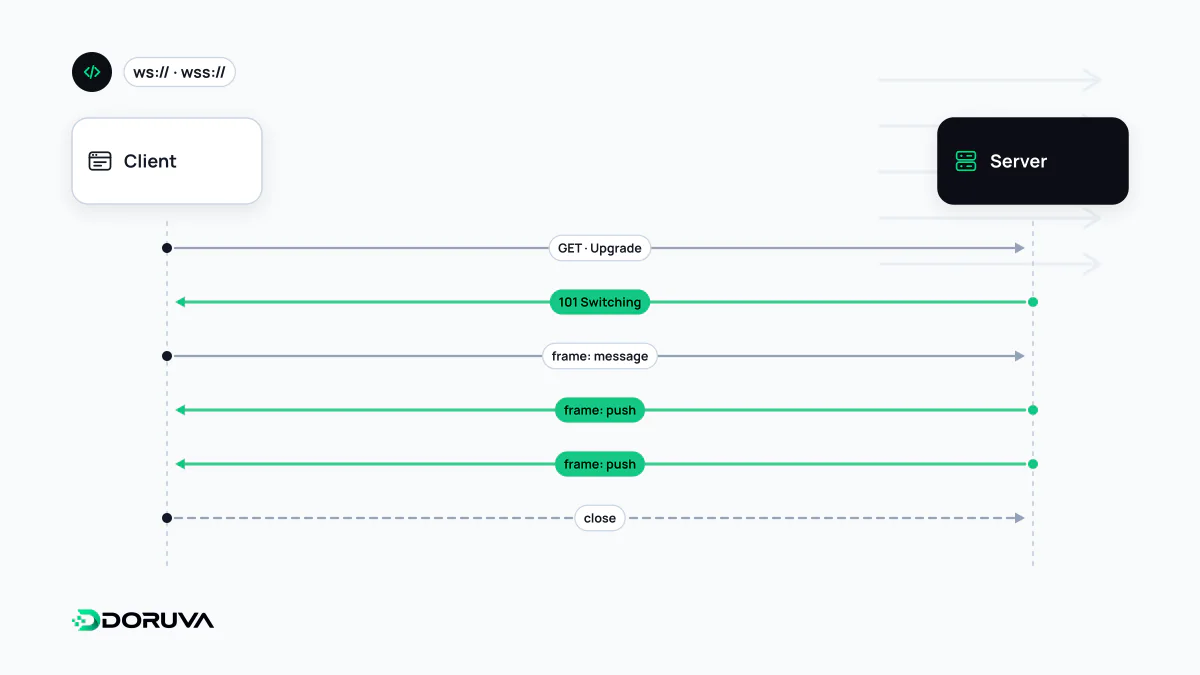Select the "GET · Upgrade" message label

click(600, 248)
